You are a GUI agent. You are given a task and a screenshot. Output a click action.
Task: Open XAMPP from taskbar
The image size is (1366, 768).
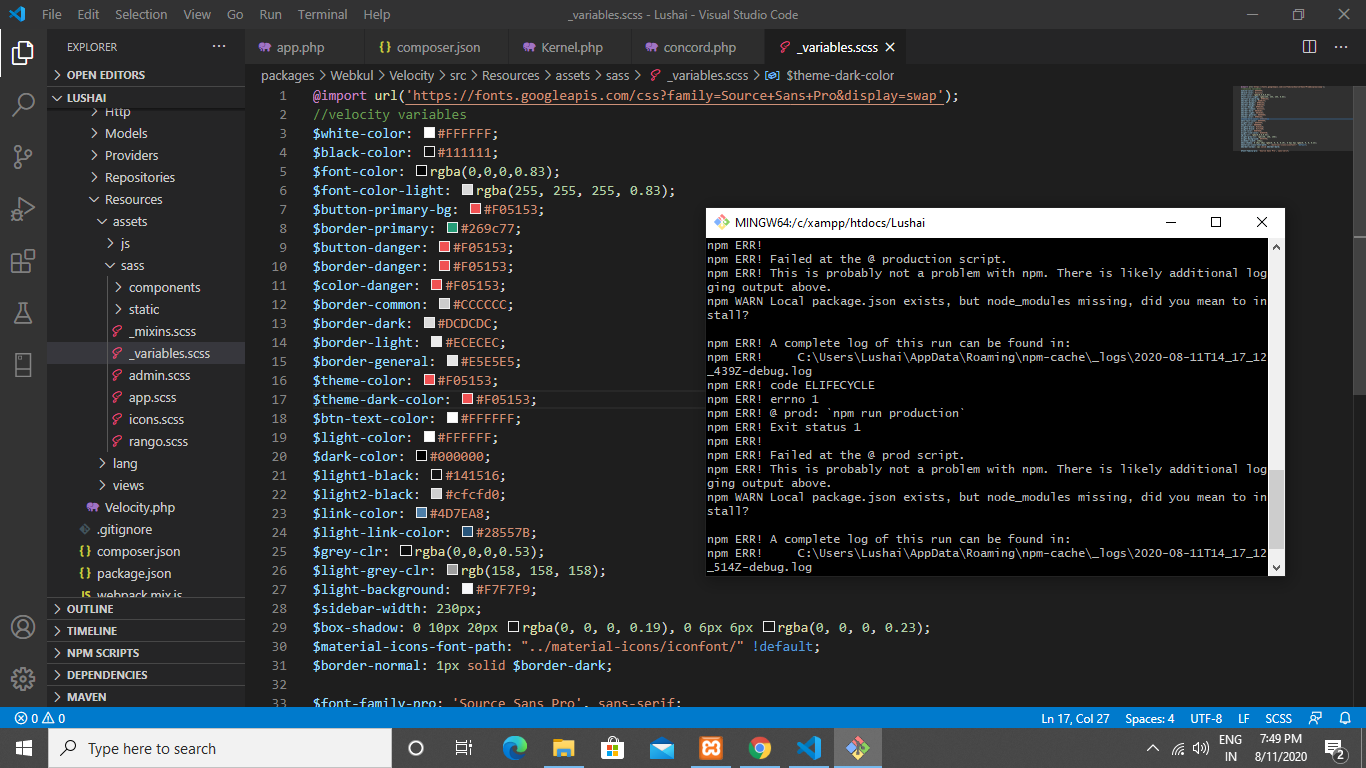(711, 748)
